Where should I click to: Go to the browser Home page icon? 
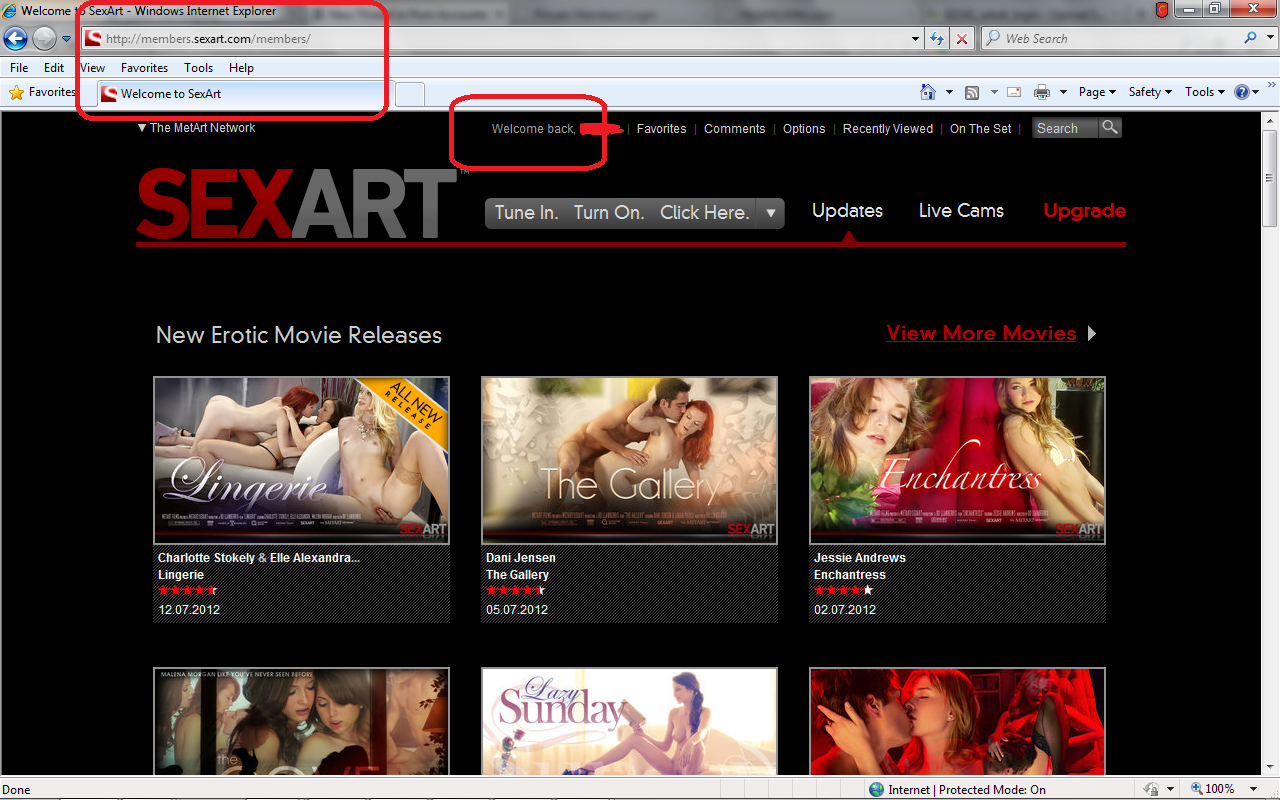(928, 92)
